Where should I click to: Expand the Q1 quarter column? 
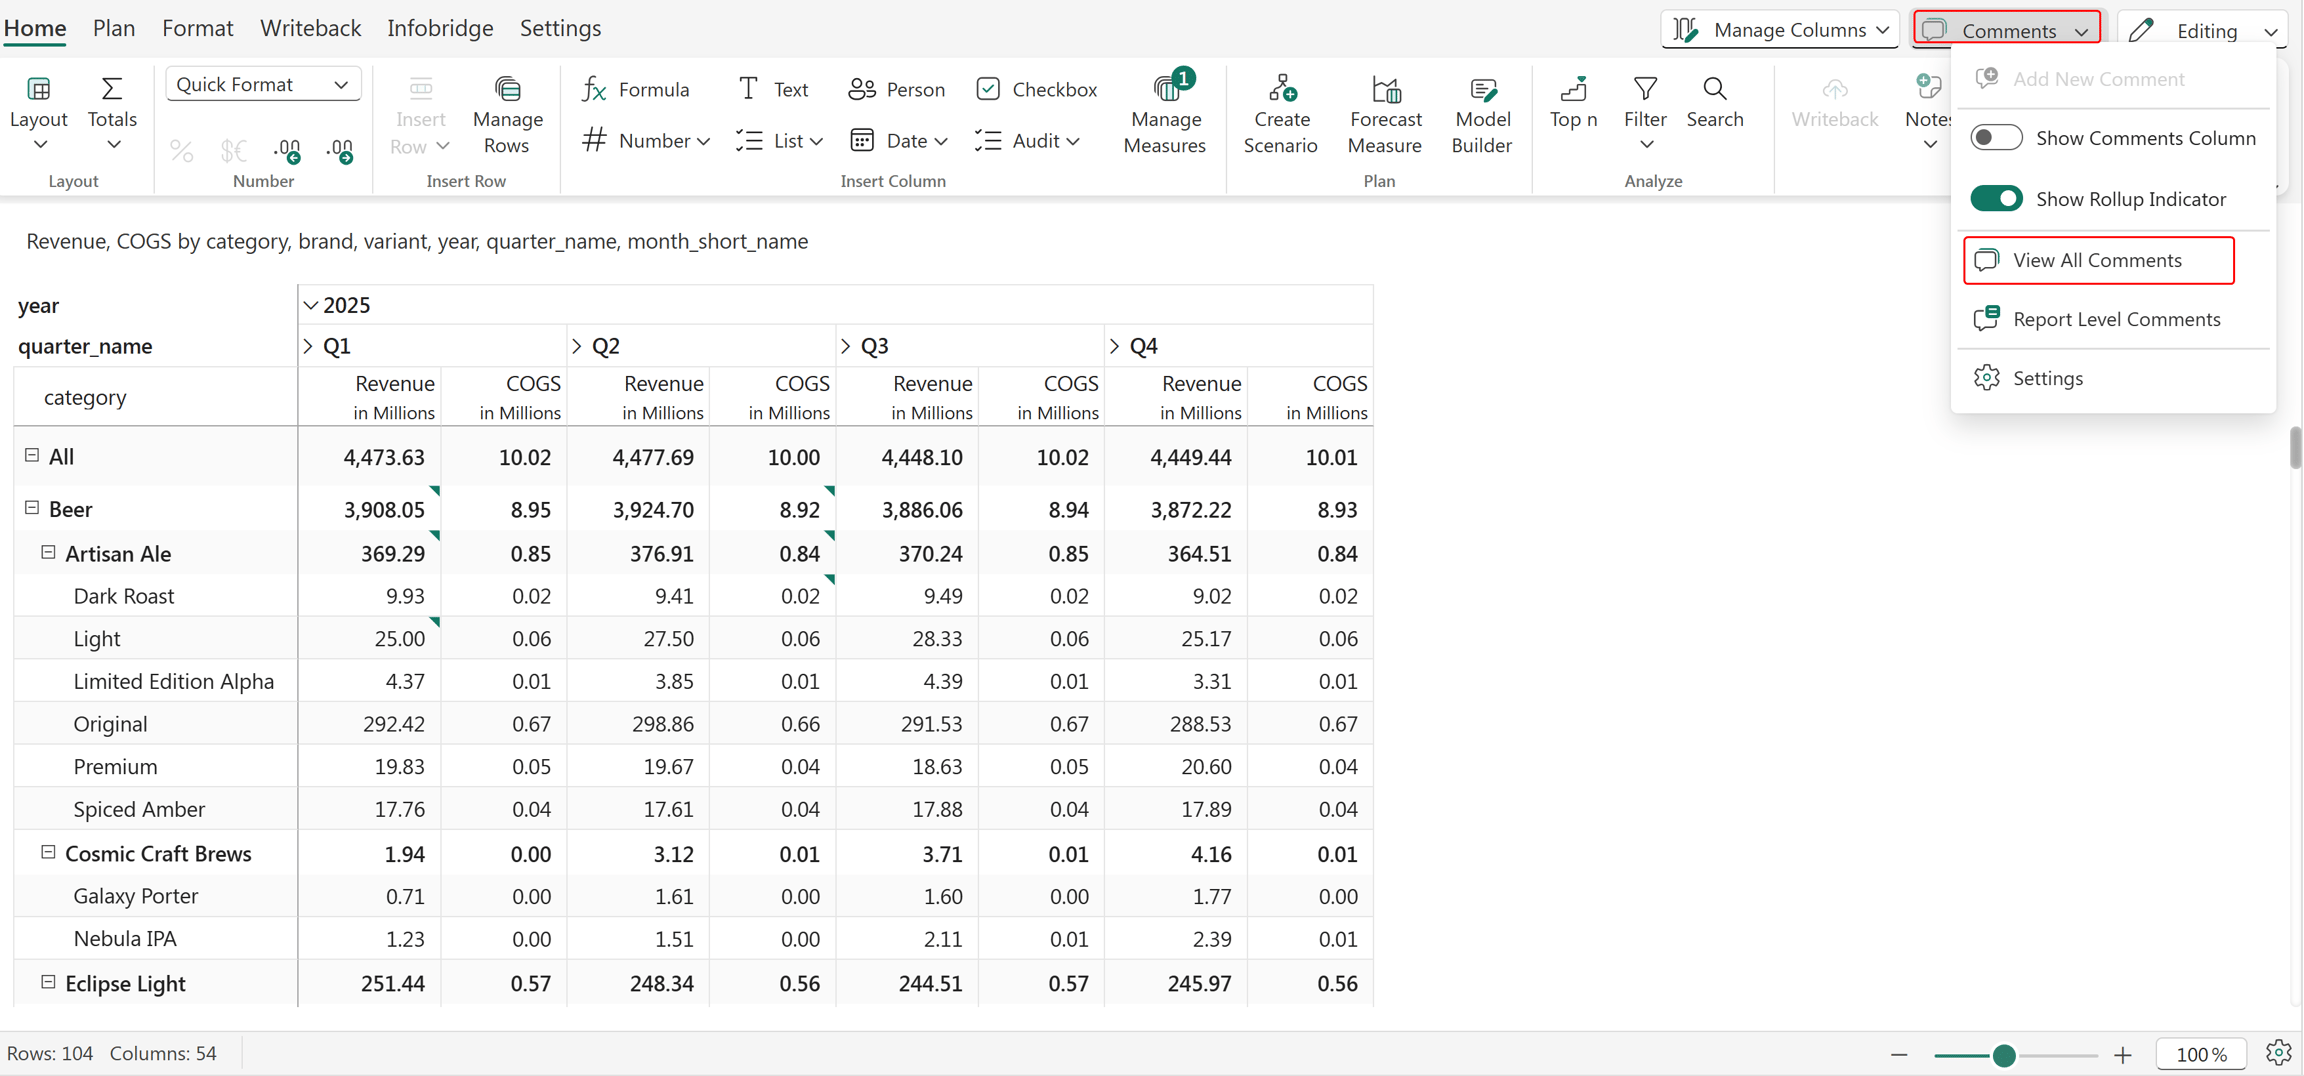click(308, 346)
